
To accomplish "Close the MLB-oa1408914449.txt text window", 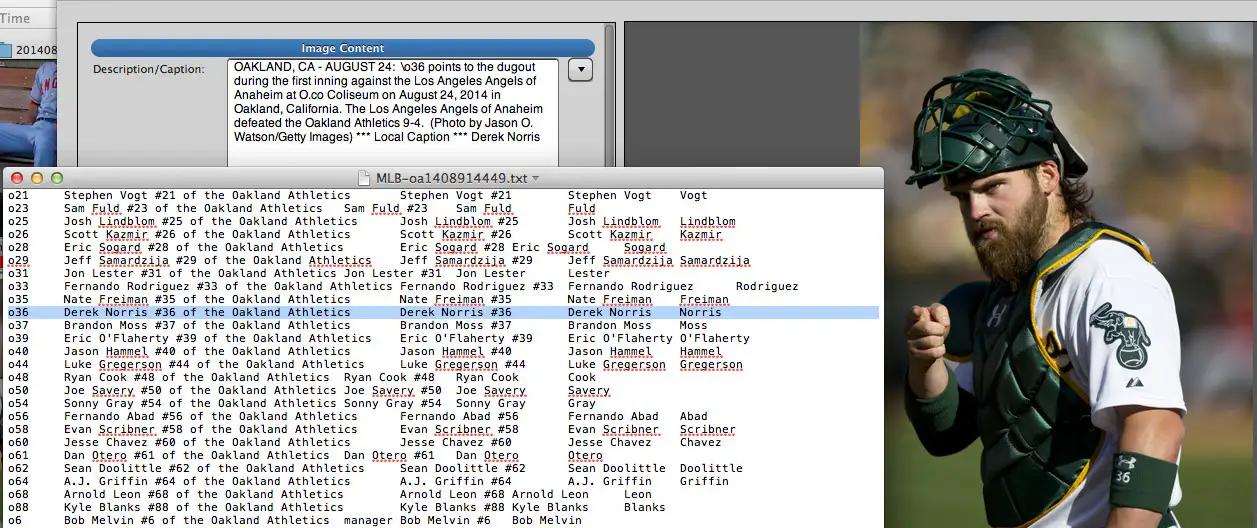I will click(16, 178).
